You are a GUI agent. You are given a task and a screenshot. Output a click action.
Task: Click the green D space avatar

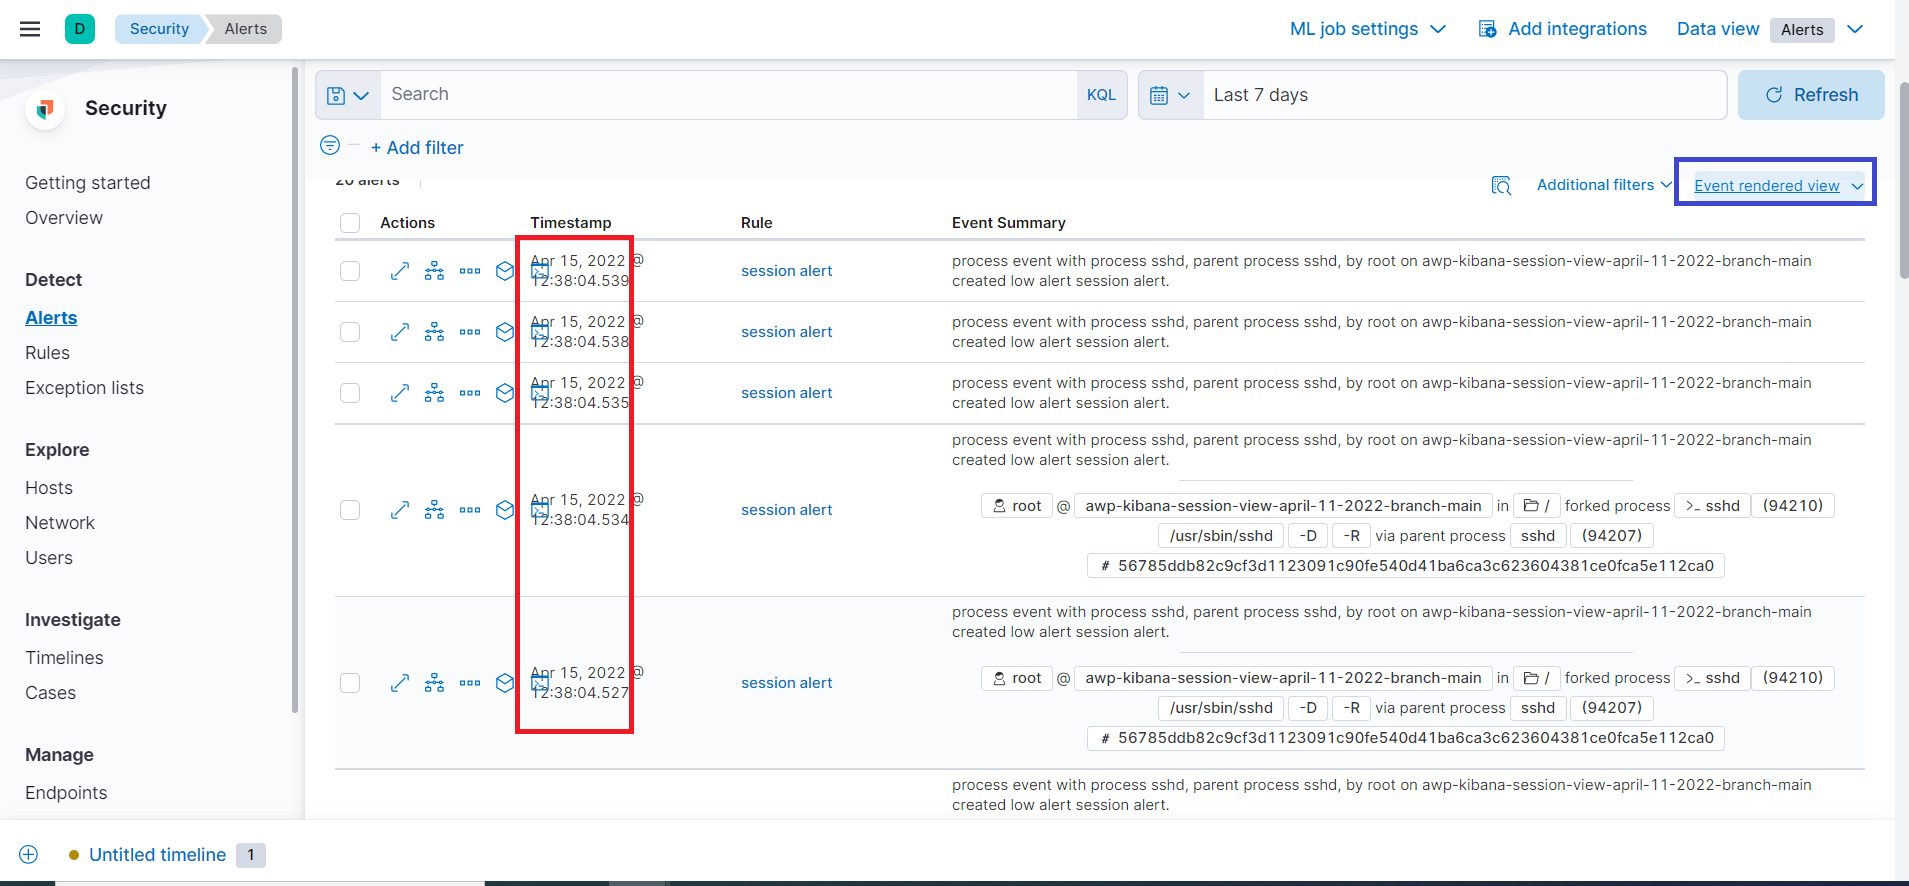(80, 29)
